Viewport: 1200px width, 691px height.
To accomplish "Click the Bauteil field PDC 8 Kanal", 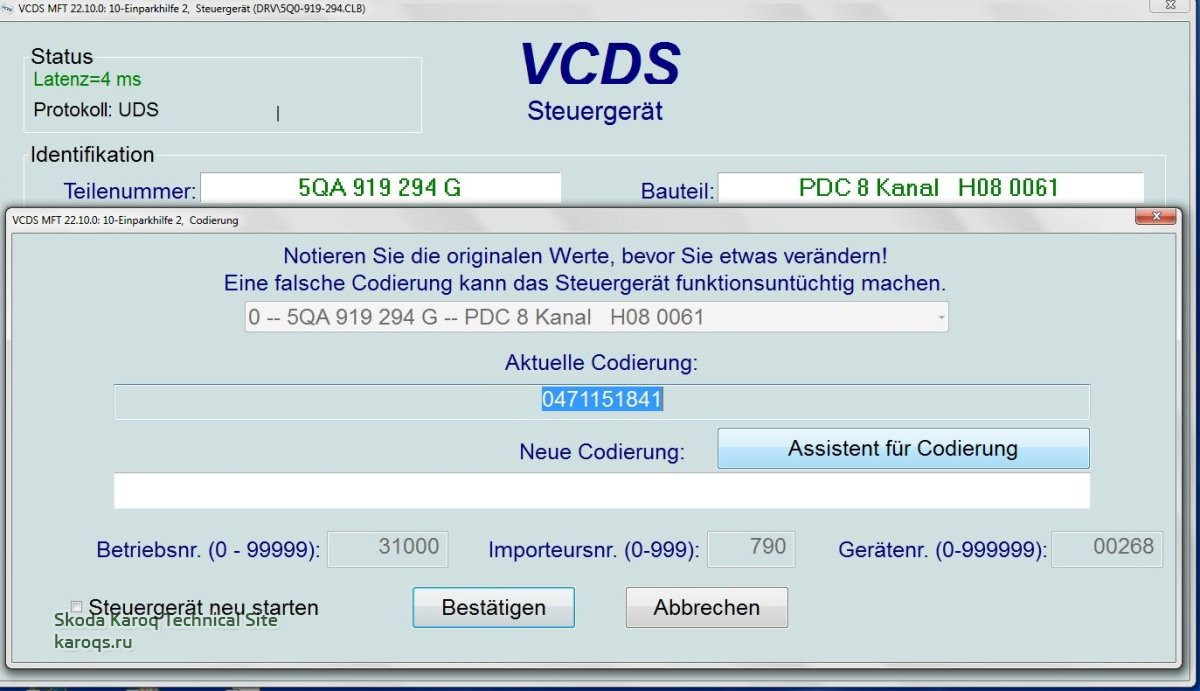I will tap(929, 187).
